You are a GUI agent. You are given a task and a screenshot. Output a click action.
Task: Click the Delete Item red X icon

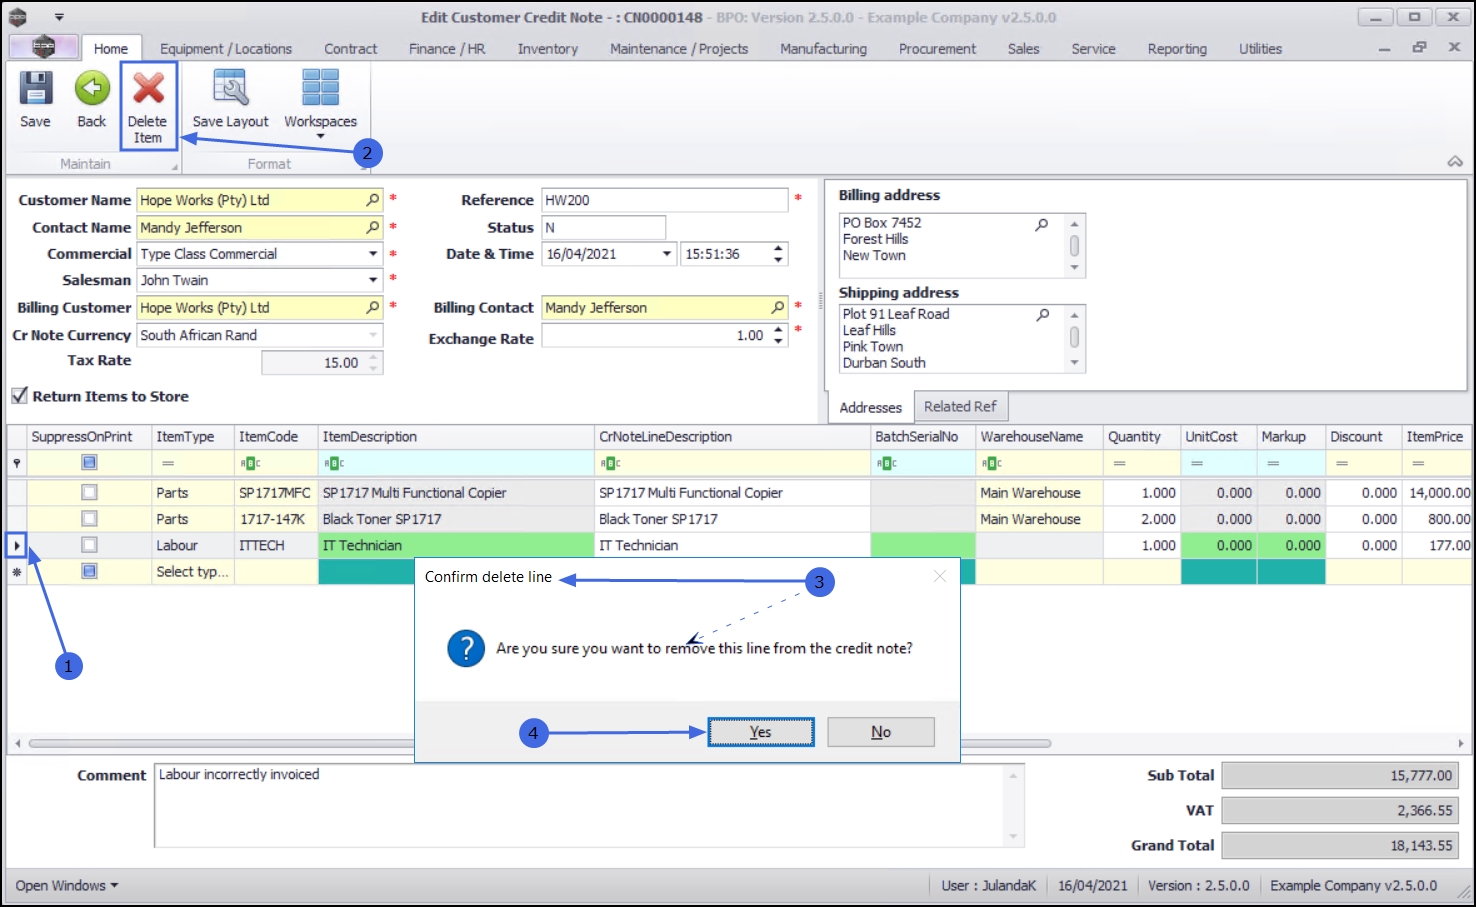coord(148,90)
